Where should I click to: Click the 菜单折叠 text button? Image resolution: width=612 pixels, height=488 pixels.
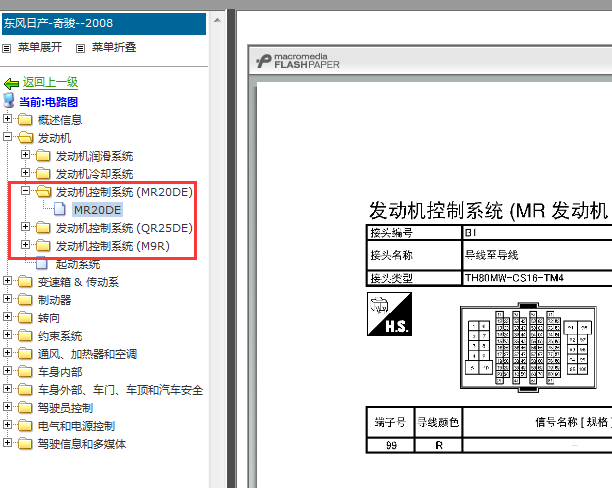click(x=114, y=48)
